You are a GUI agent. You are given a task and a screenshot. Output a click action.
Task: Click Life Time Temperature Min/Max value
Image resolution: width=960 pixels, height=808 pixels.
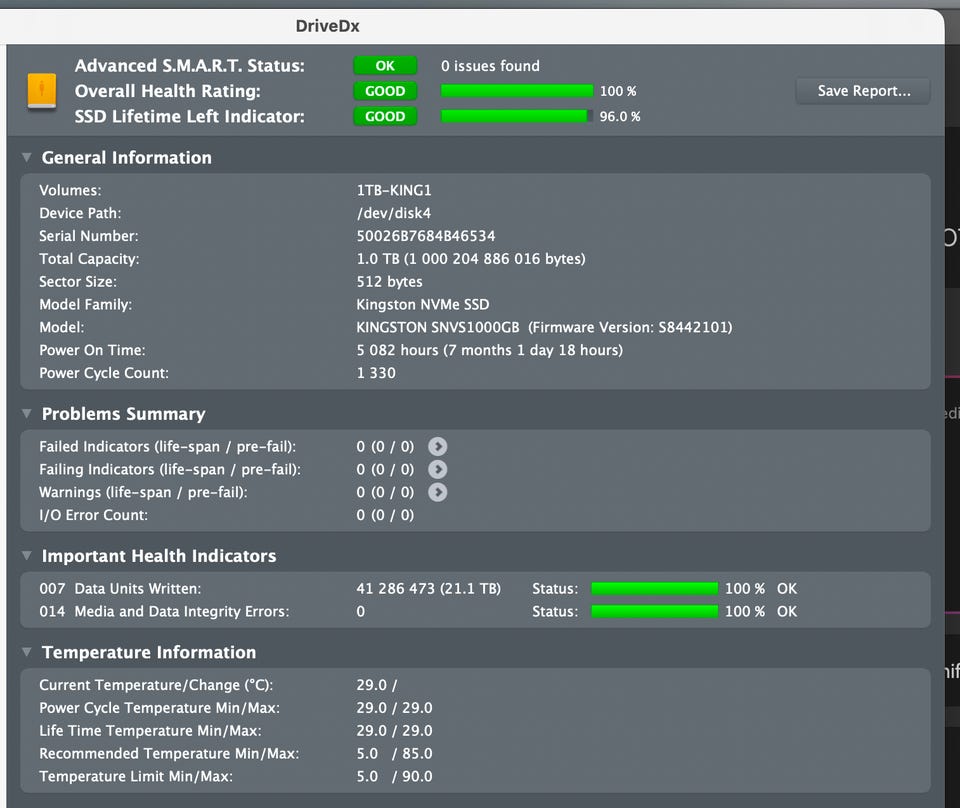point(394,731)
